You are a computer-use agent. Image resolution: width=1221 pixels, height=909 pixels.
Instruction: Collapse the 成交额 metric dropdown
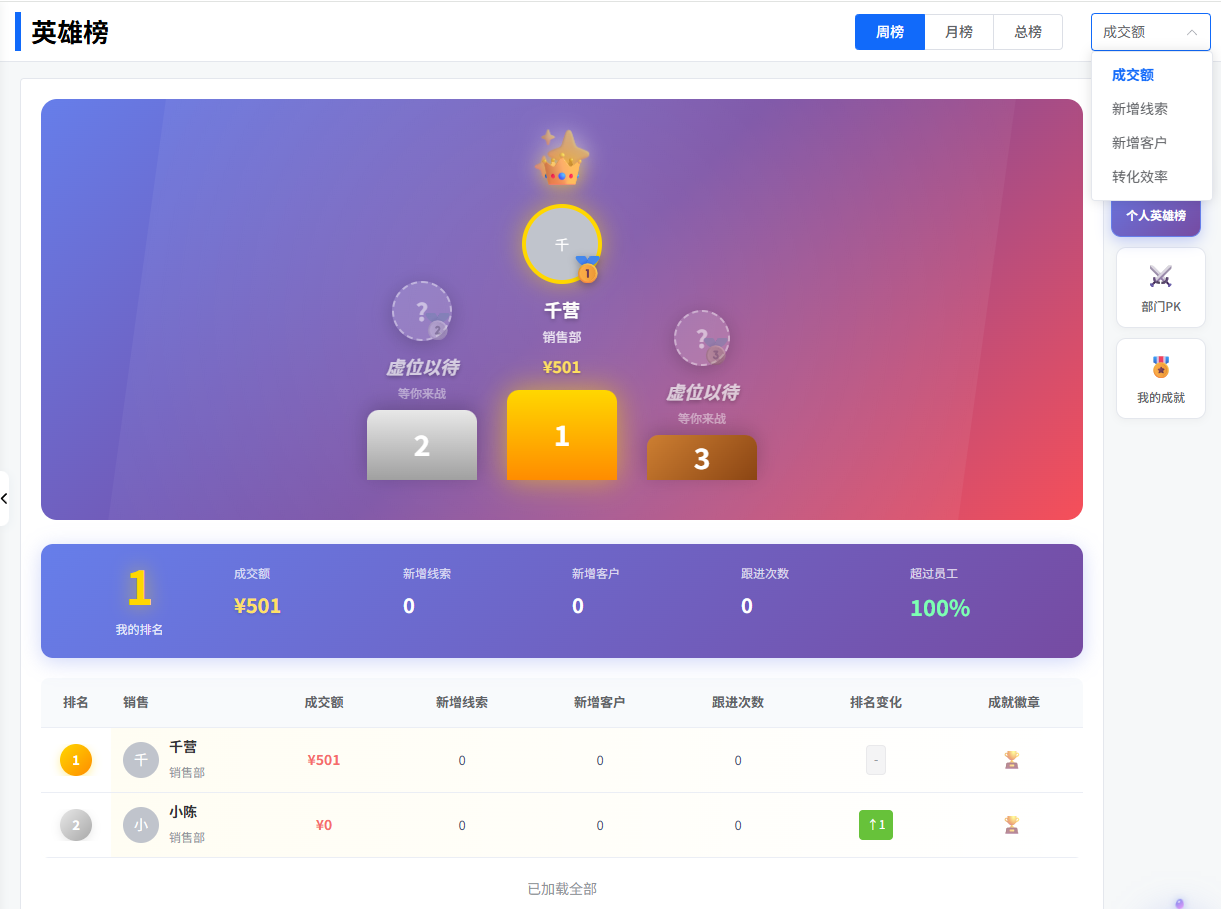tap(1150, 32)
